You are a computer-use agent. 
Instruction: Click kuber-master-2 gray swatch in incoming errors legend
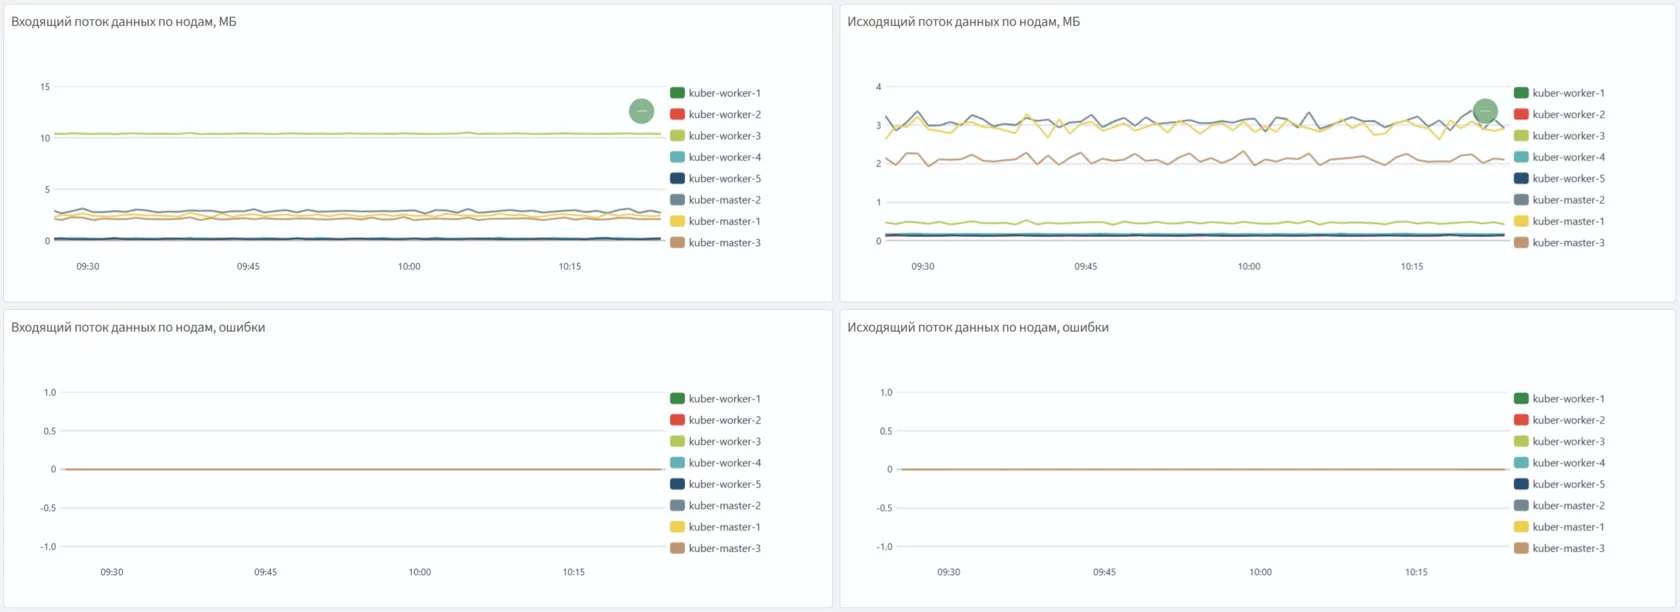(x=677, y=506)
